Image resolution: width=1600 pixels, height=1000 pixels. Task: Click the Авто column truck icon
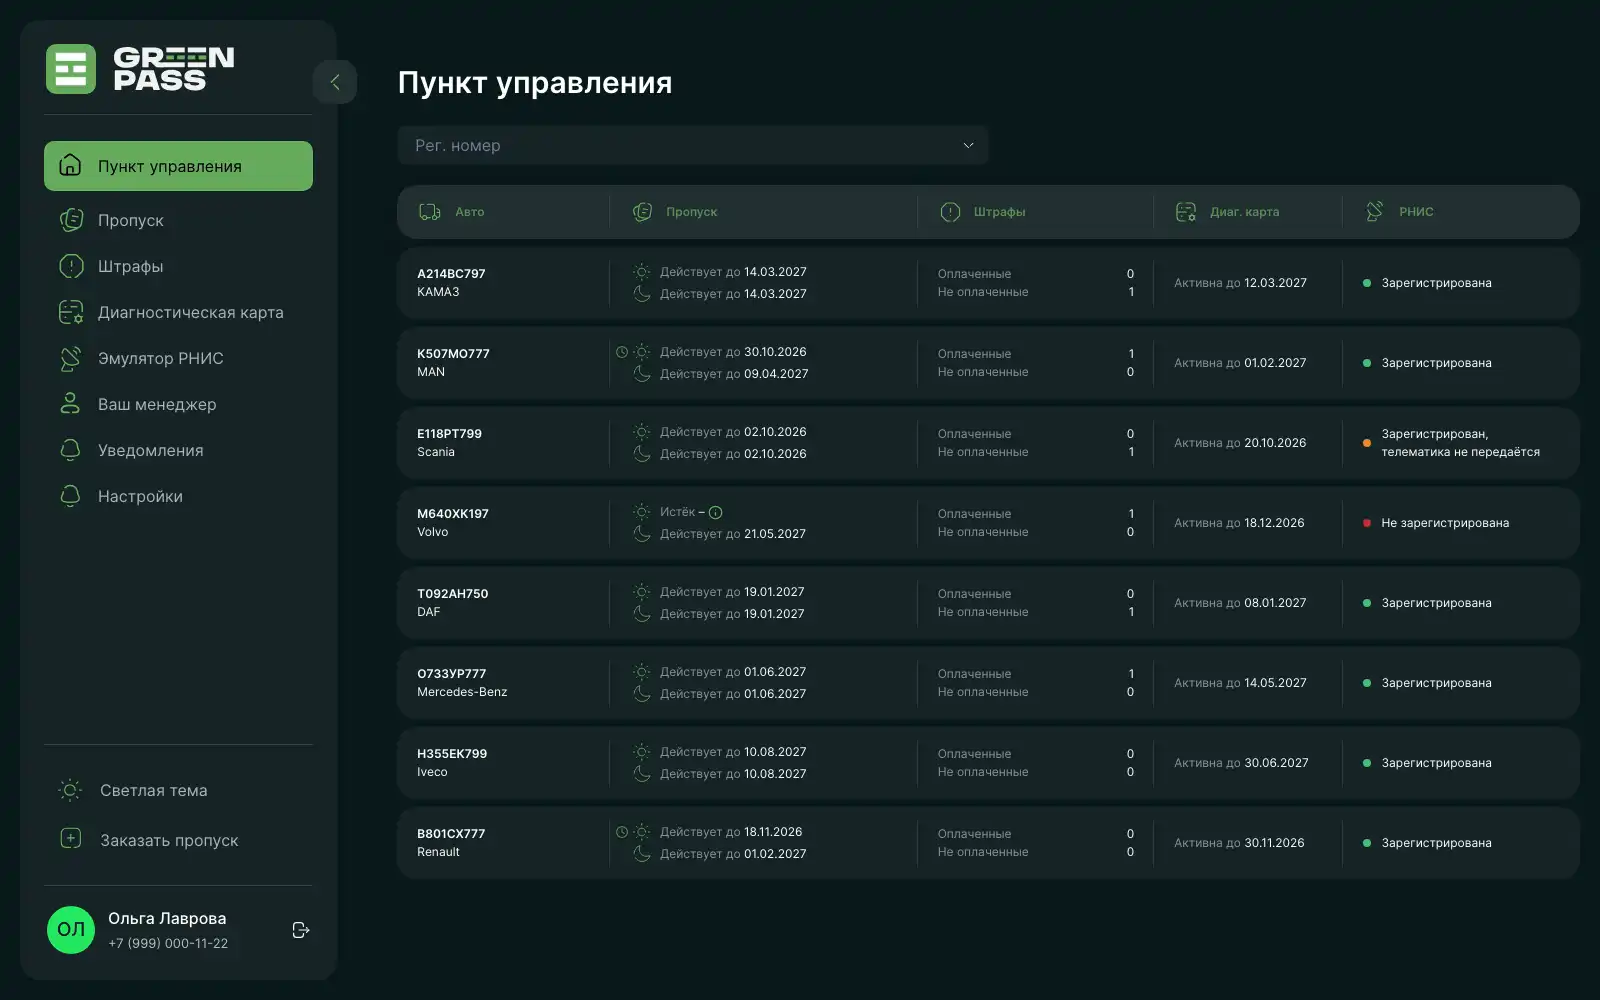[x=430, y=212]
